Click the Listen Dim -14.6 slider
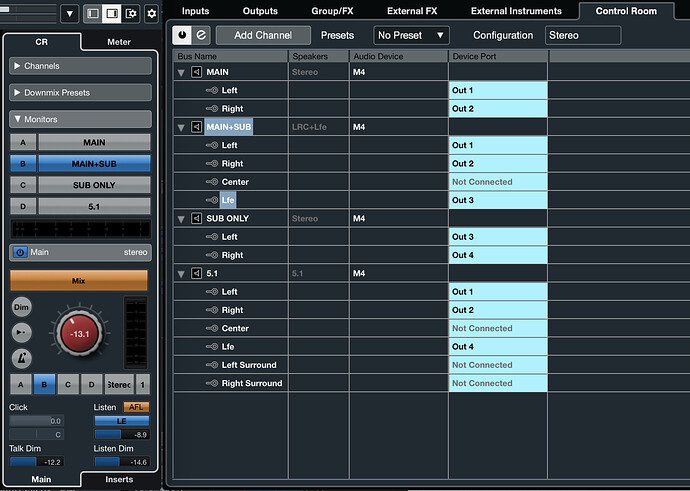The height and width of the screenshot is (491, 690). pyautogui.click(x=122, y=462)
